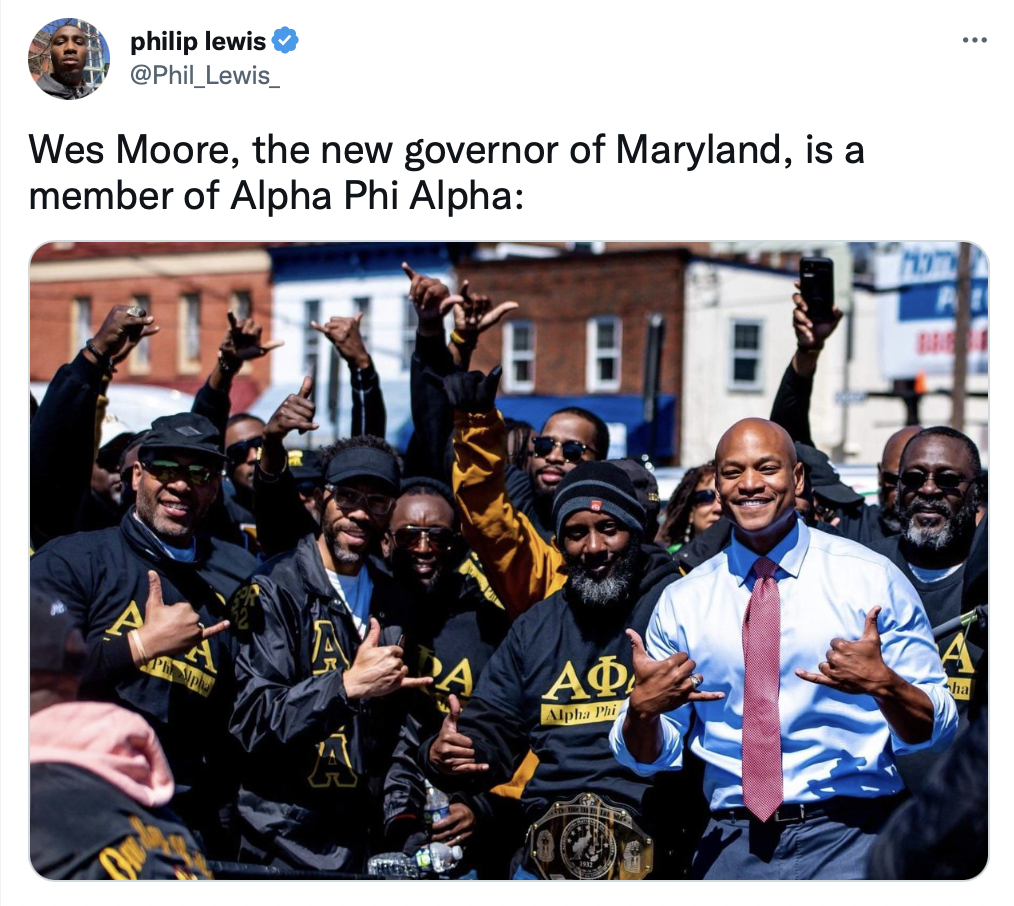Click the water bottle in the photo
1014x906 pixels.
pos(437,803)
